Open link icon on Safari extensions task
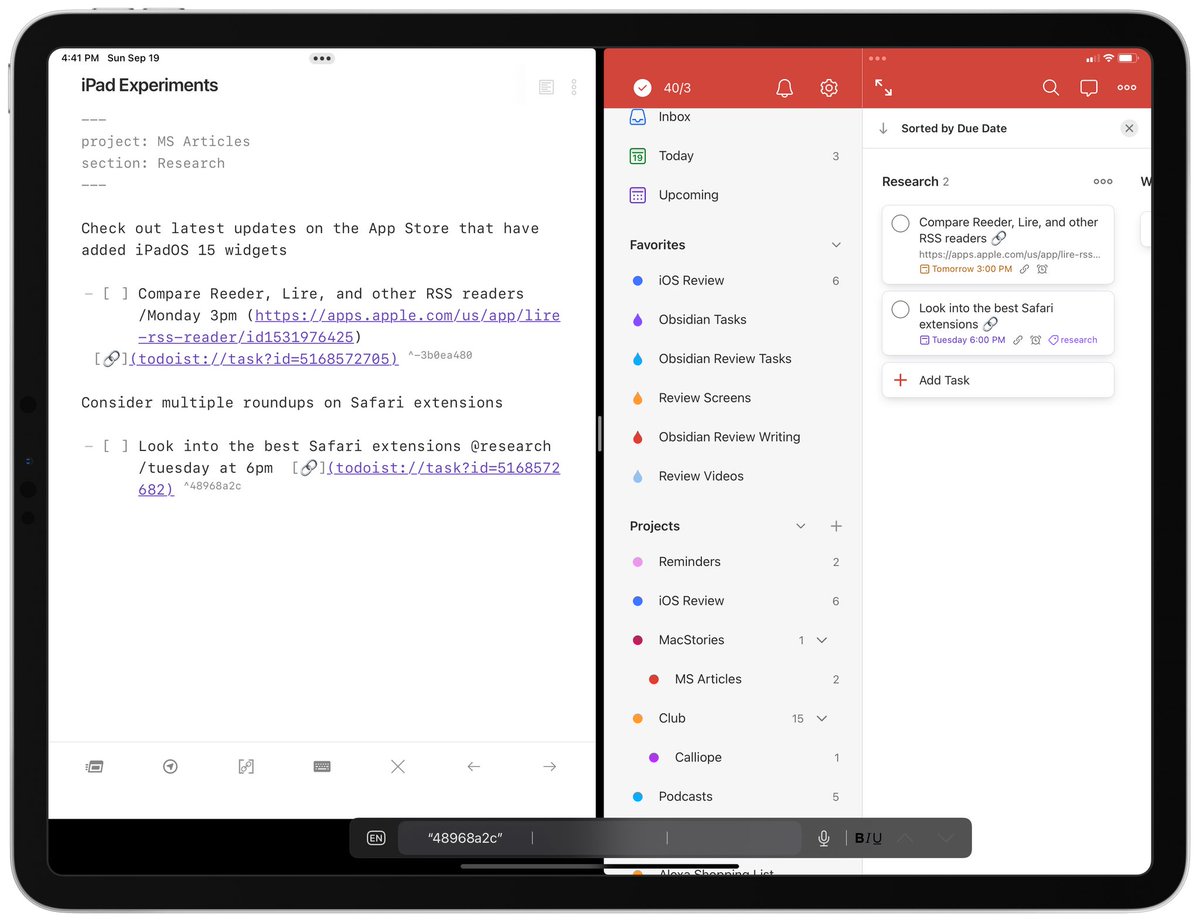The width and height of the screenshot is (1200, 923). pos(1018,340)
